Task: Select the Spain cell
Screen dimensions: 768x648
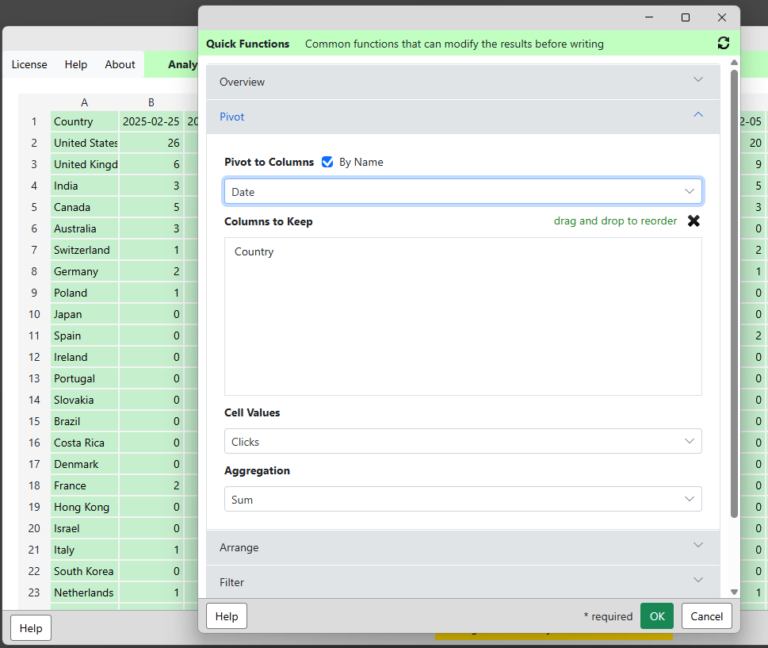Action: point(84,336)
